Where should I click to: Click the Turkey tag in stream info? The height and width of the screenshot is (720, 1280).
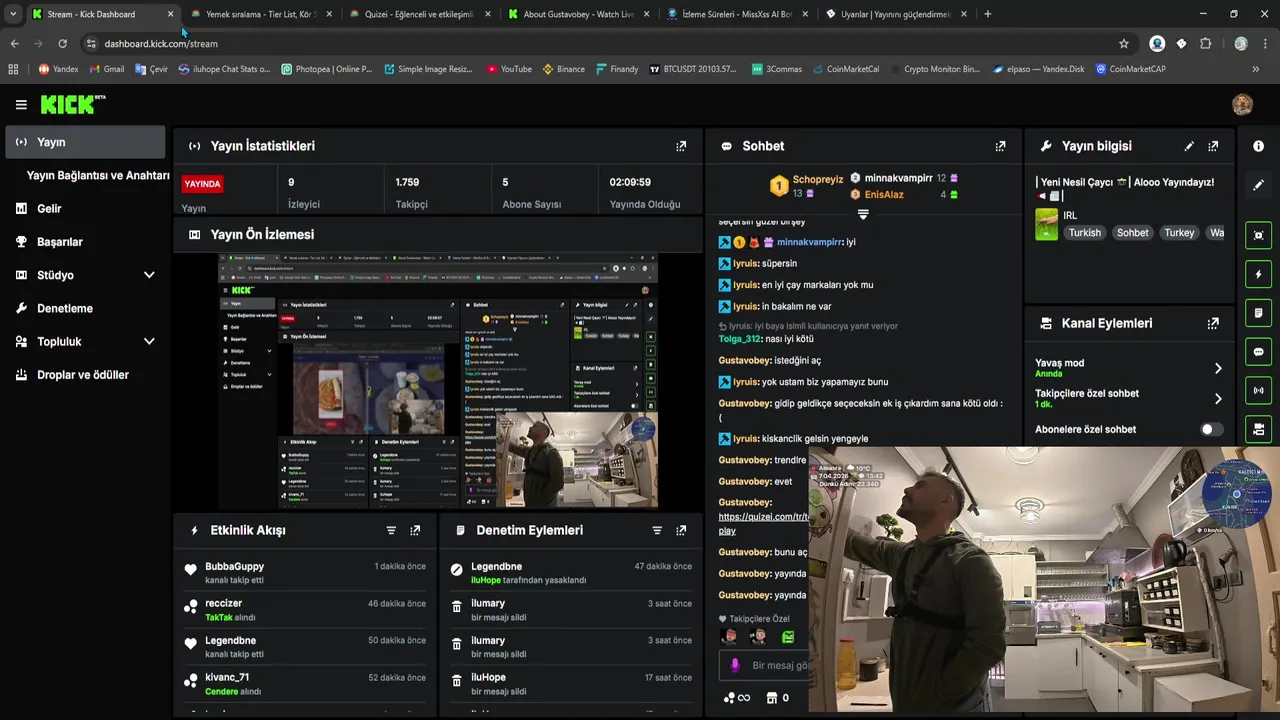(1179, 232)
